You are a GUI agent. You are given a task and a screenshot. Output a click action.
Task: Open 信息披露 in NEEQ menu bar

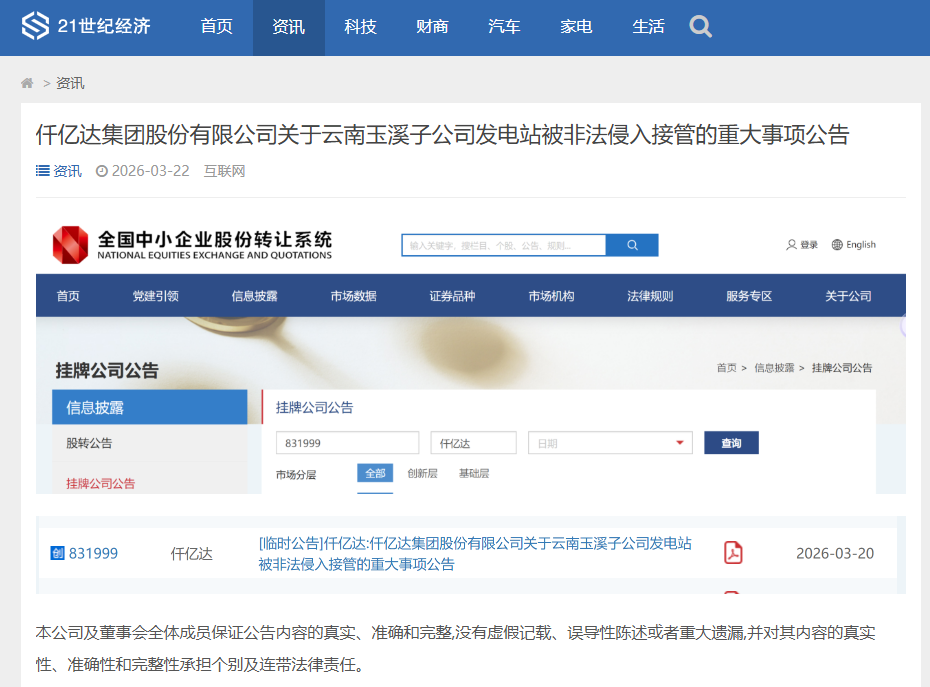coord(254,295)
